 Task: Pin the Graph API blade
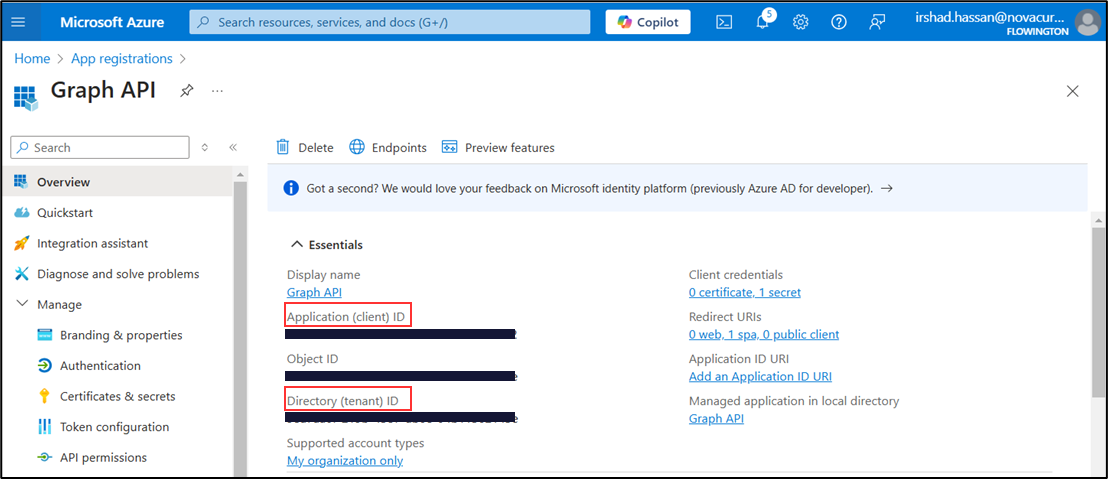pyautogui.click(x=187, y=90)
